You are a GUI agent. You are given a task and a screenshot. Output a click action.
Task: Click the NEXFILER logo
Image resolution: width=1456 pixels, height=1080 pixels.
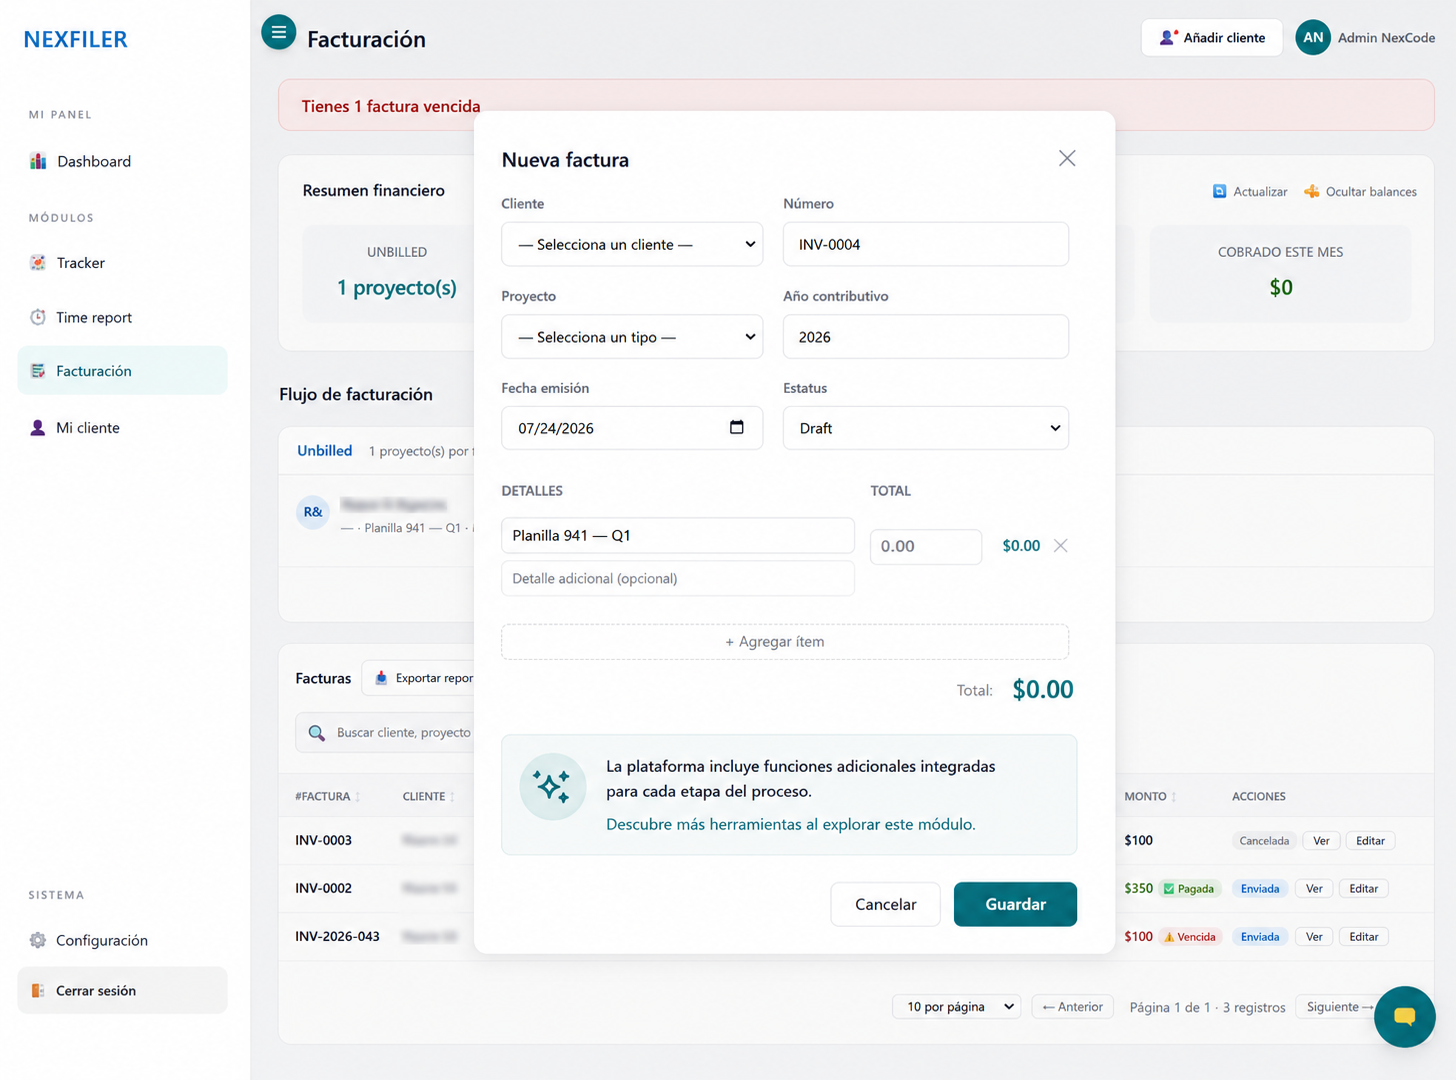point(76,39)
